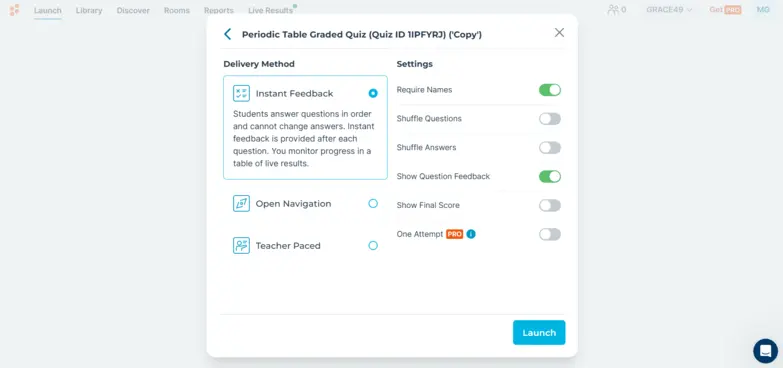Image resolution: width=783 pixels, height=368 pixels.
Task: Select the Open Navigation radio button
Action: pos(373,203)
